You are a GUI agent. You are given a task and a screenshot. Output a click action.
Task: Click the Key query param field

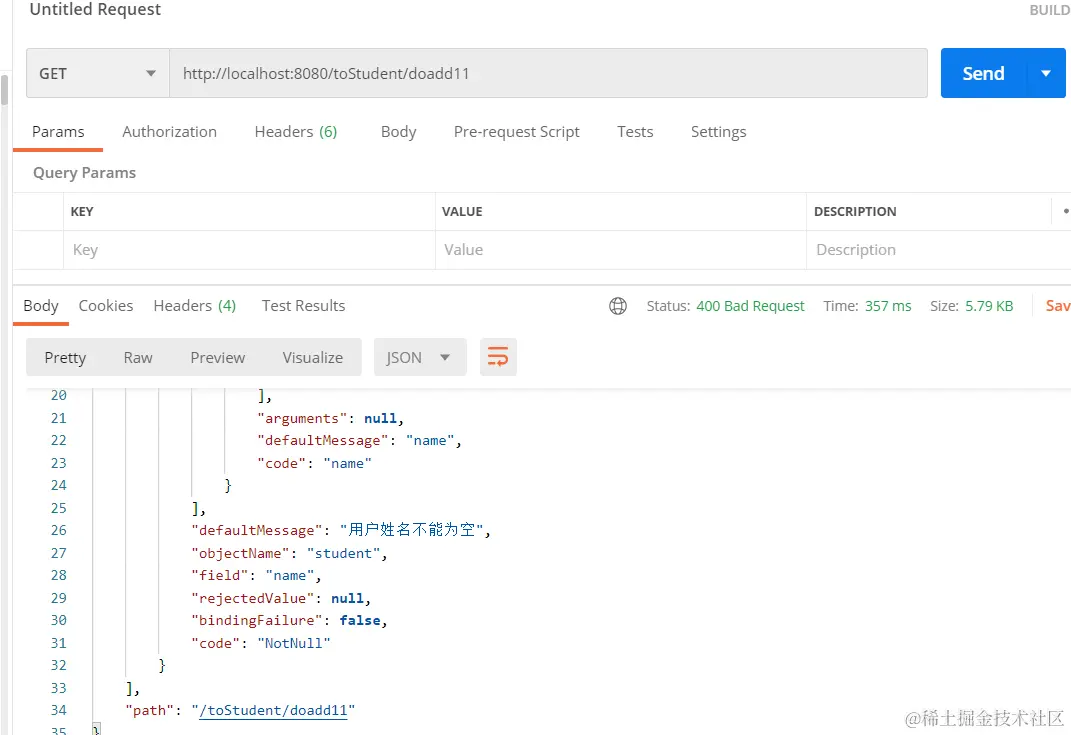pyautogui.click(x=250, y=250)
